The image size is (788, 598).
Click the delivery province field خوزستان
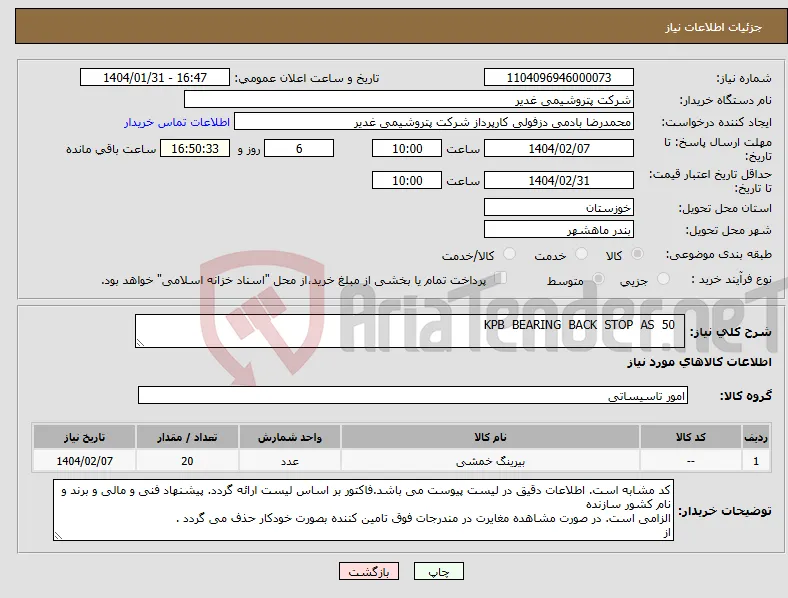[x=558, y=208]
